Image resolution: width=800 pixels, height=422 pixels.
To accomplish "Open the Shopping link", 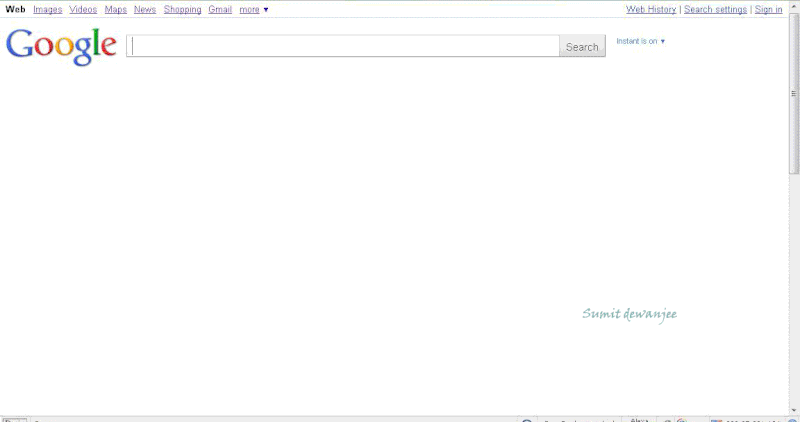I will (182, 9).
